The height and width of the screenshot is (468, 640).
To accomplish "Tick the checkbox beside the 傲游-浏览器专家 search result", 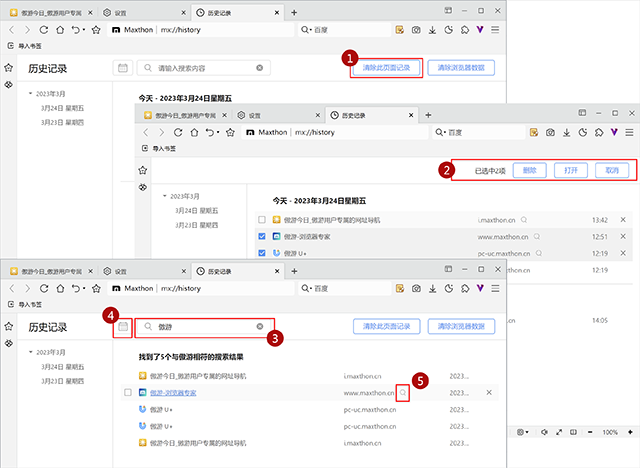I will [128, 393].
